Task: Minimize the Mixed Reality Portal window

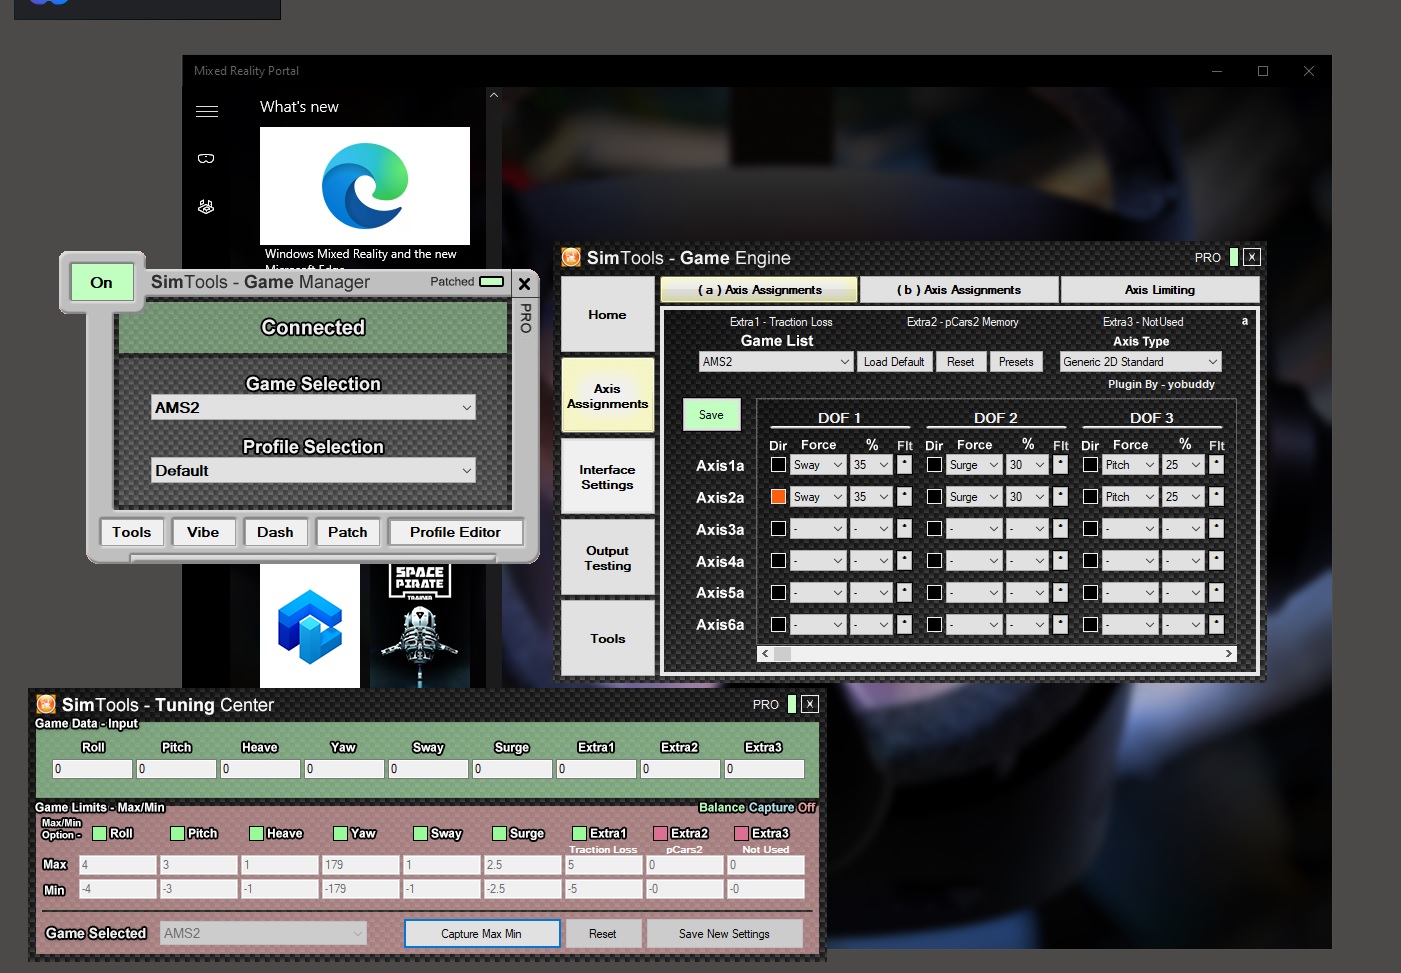Action: 1217,71
